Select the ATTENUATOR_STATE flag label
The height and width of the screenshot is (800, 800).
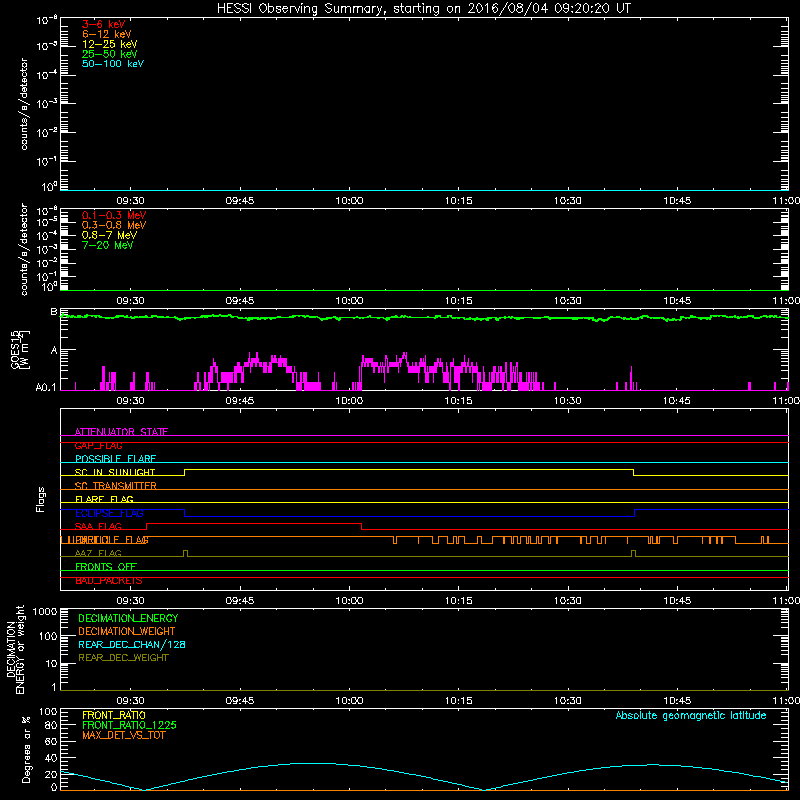click(121, 432)
